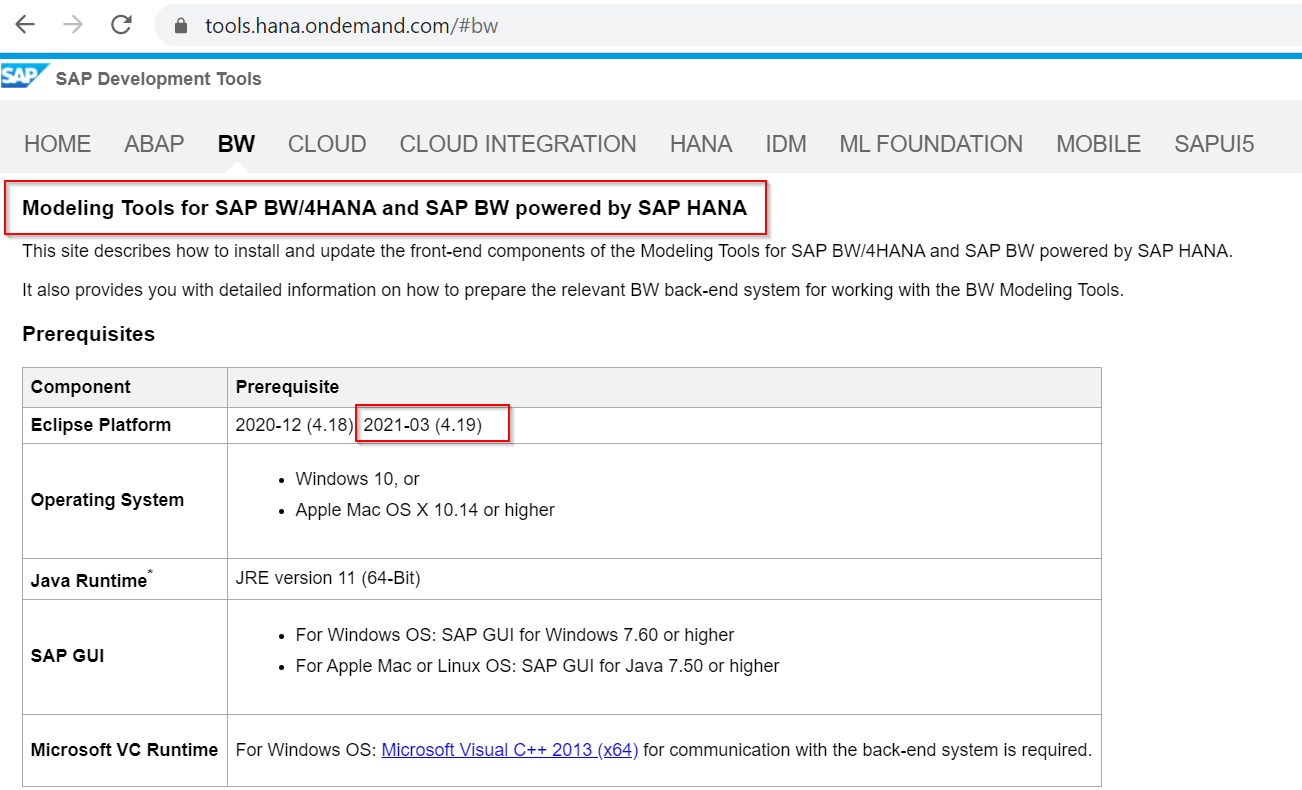This screenshot has width=1302, height=790.
Task: Navigate to the MOBILE section
Action: (1098, 143)
